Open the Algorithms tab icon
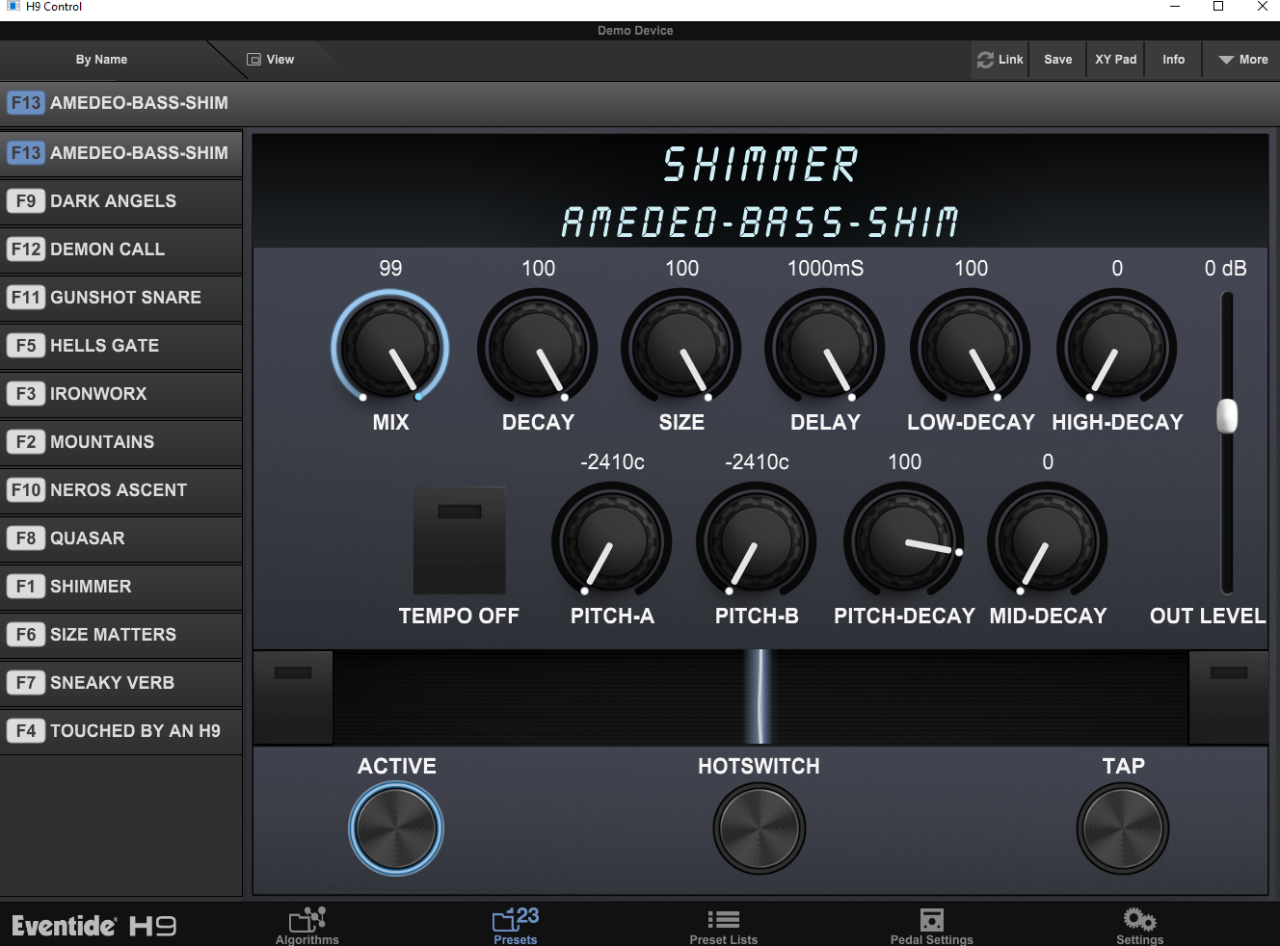This screenshot has width=1280, height=946. [307, 920]
